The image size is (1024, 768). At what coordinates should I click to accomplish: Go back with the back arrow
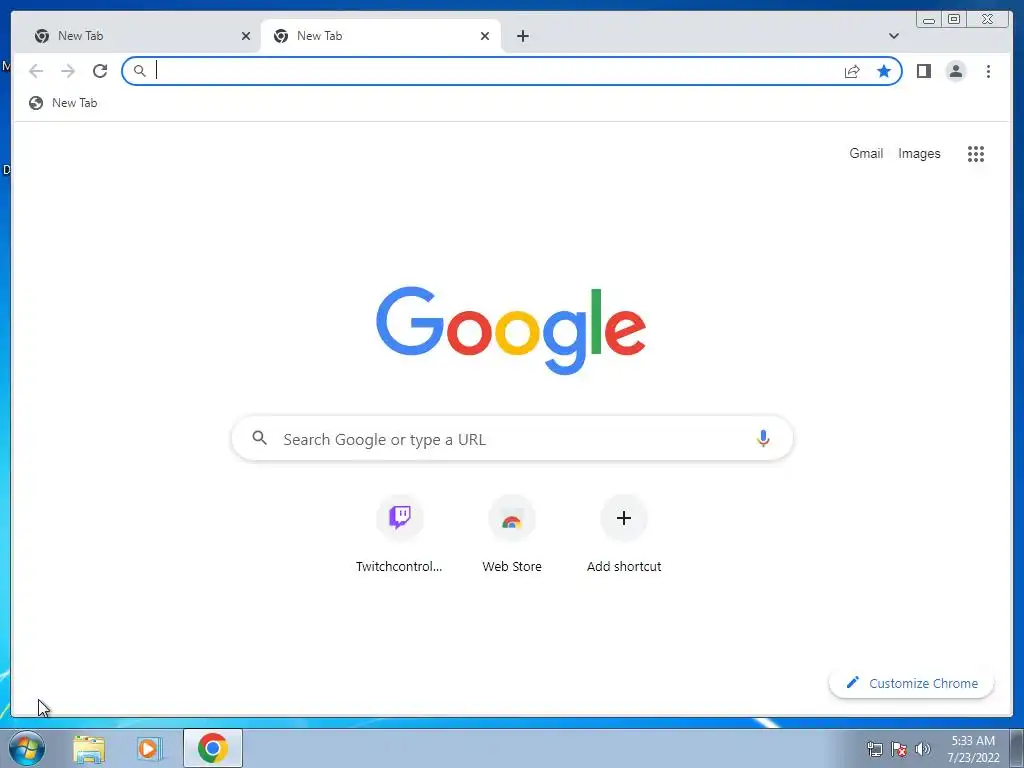pyautogui.click(x=36, y=71)
